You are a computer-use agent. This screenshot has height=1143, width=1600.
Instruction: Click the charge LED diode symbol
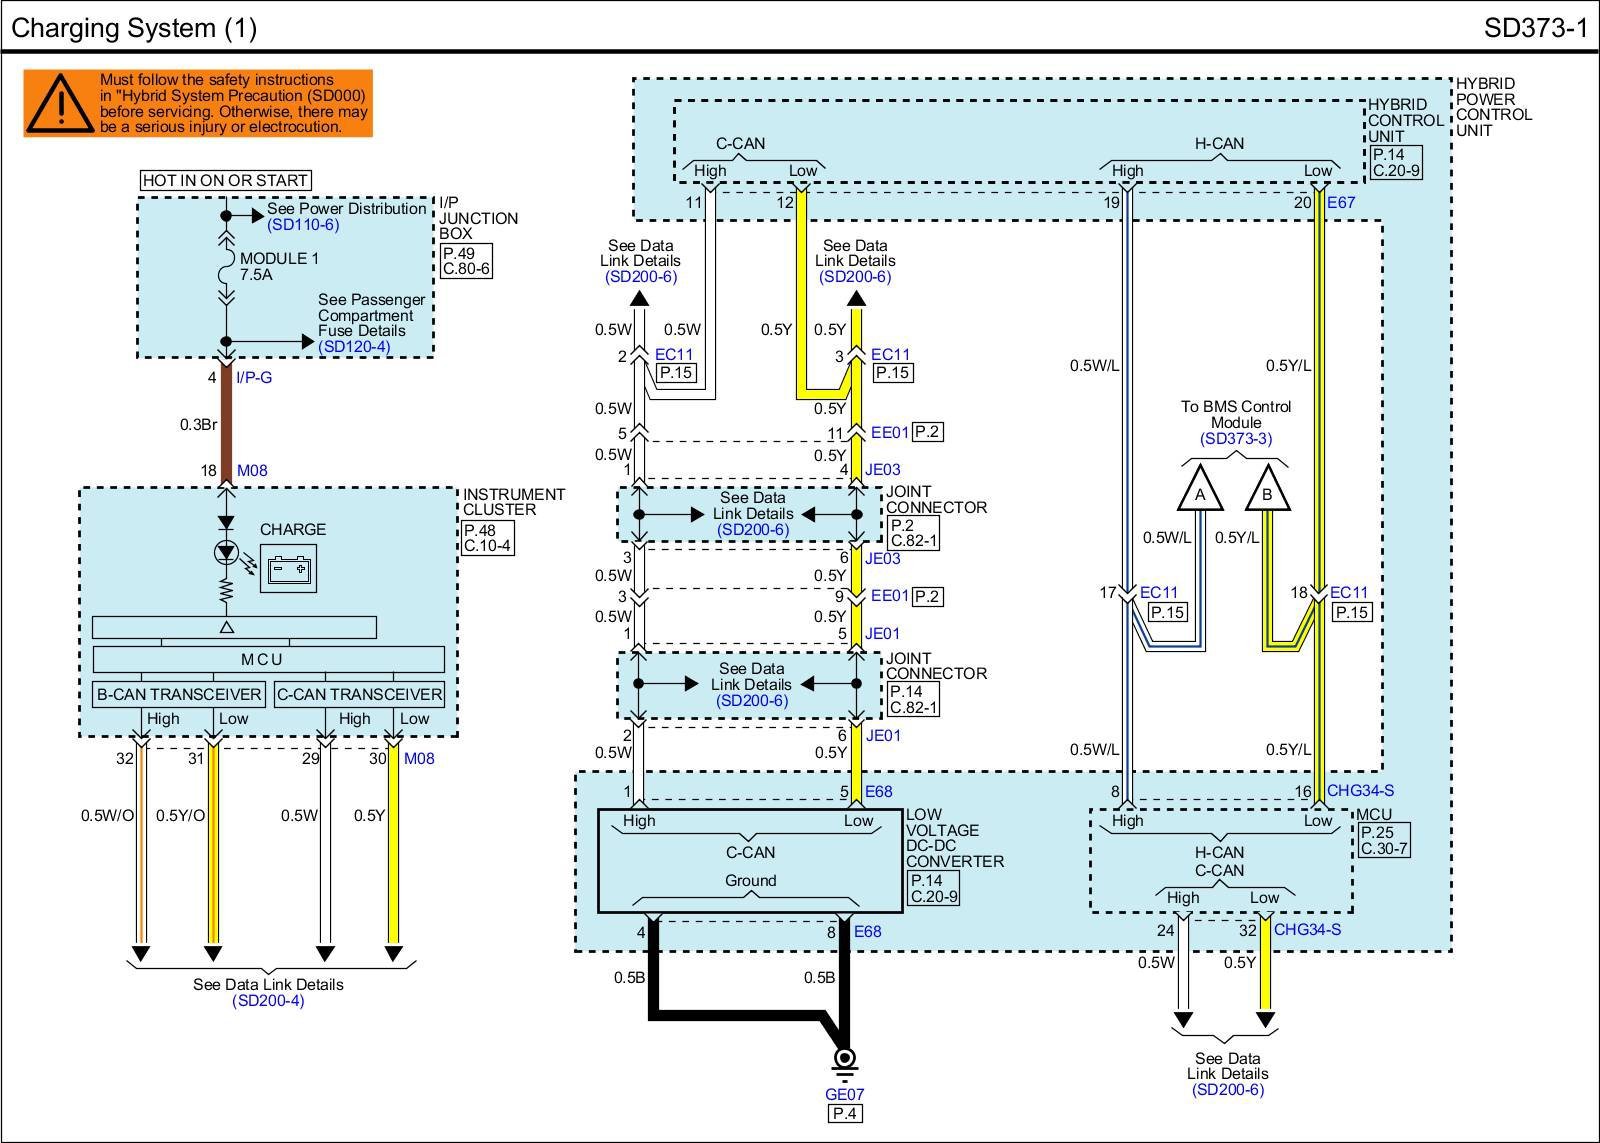[x=227, y=553]
